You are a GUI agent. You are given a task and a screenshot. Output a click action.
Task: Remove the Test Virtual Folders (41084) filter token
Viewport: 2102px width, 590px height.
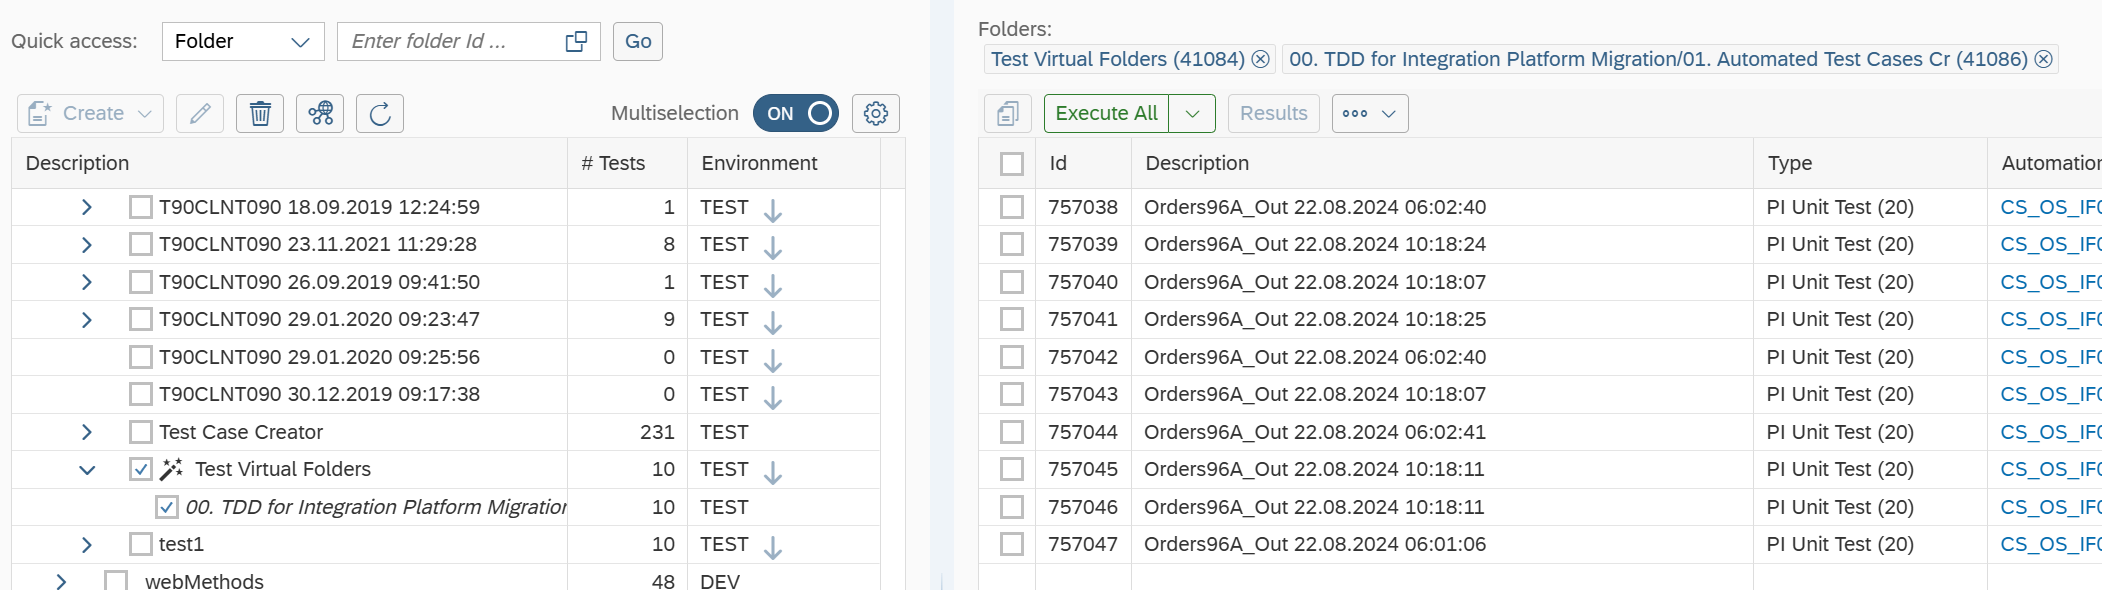tap(1261, 60)
